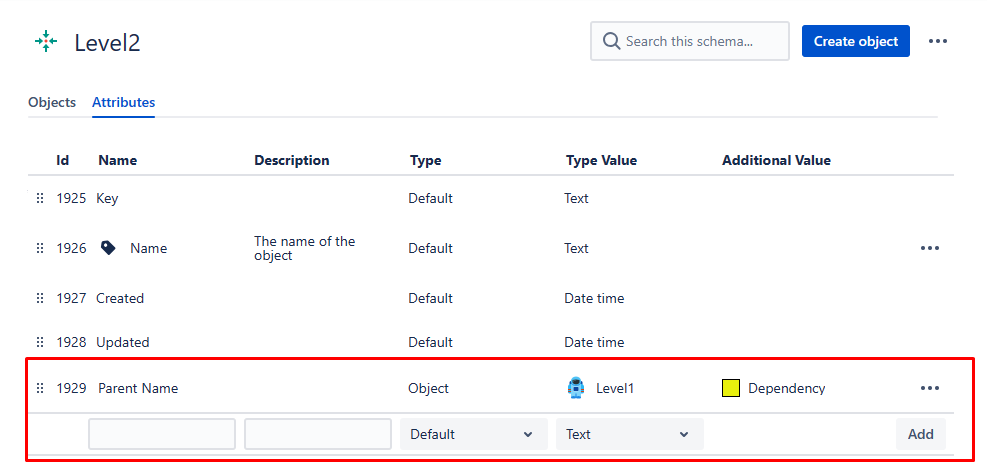Click the Create object button

tap(855, 41)
